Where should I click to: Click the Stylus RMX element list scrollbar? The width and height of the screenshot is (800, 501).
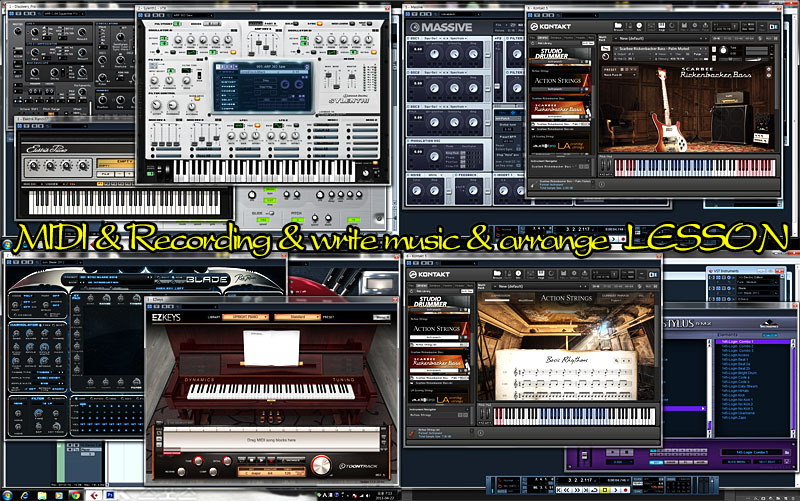[793, 388]
